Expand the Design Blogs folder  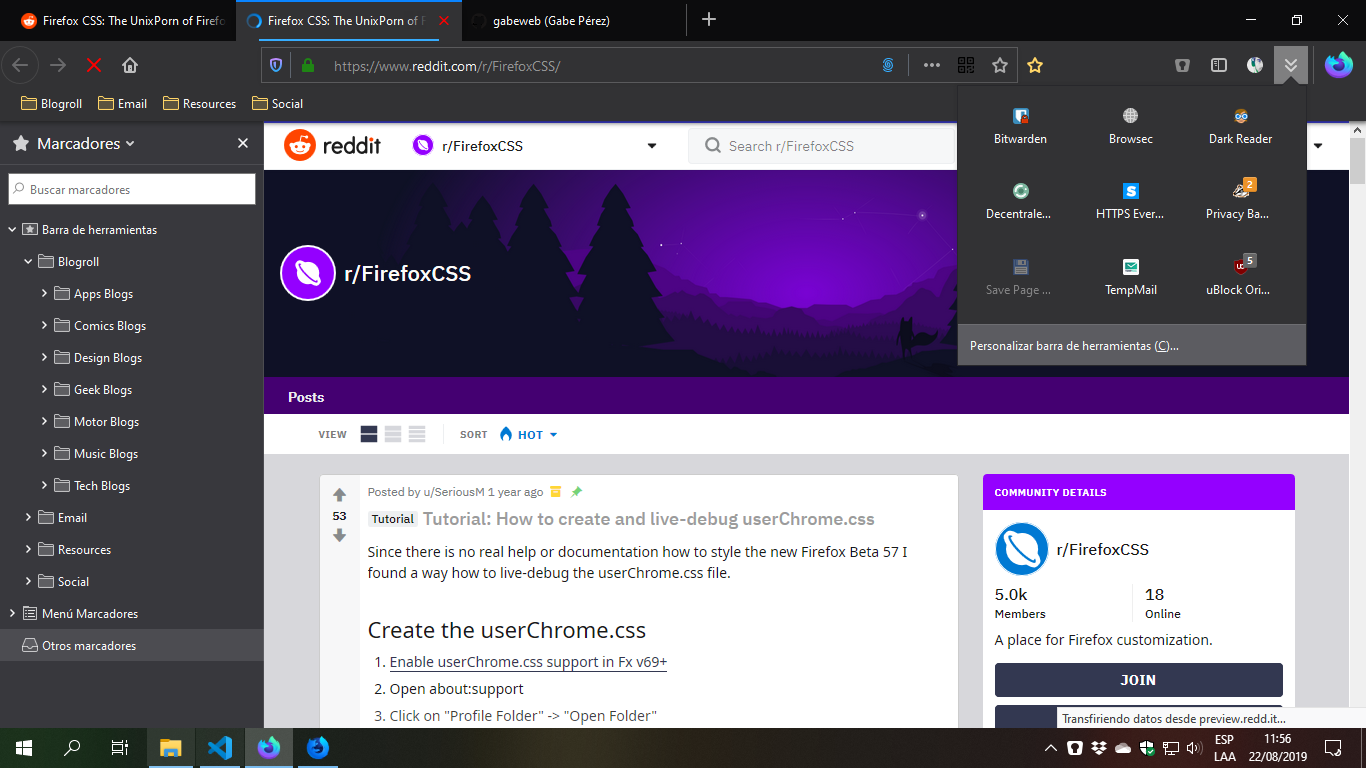(x=45, y=358)
